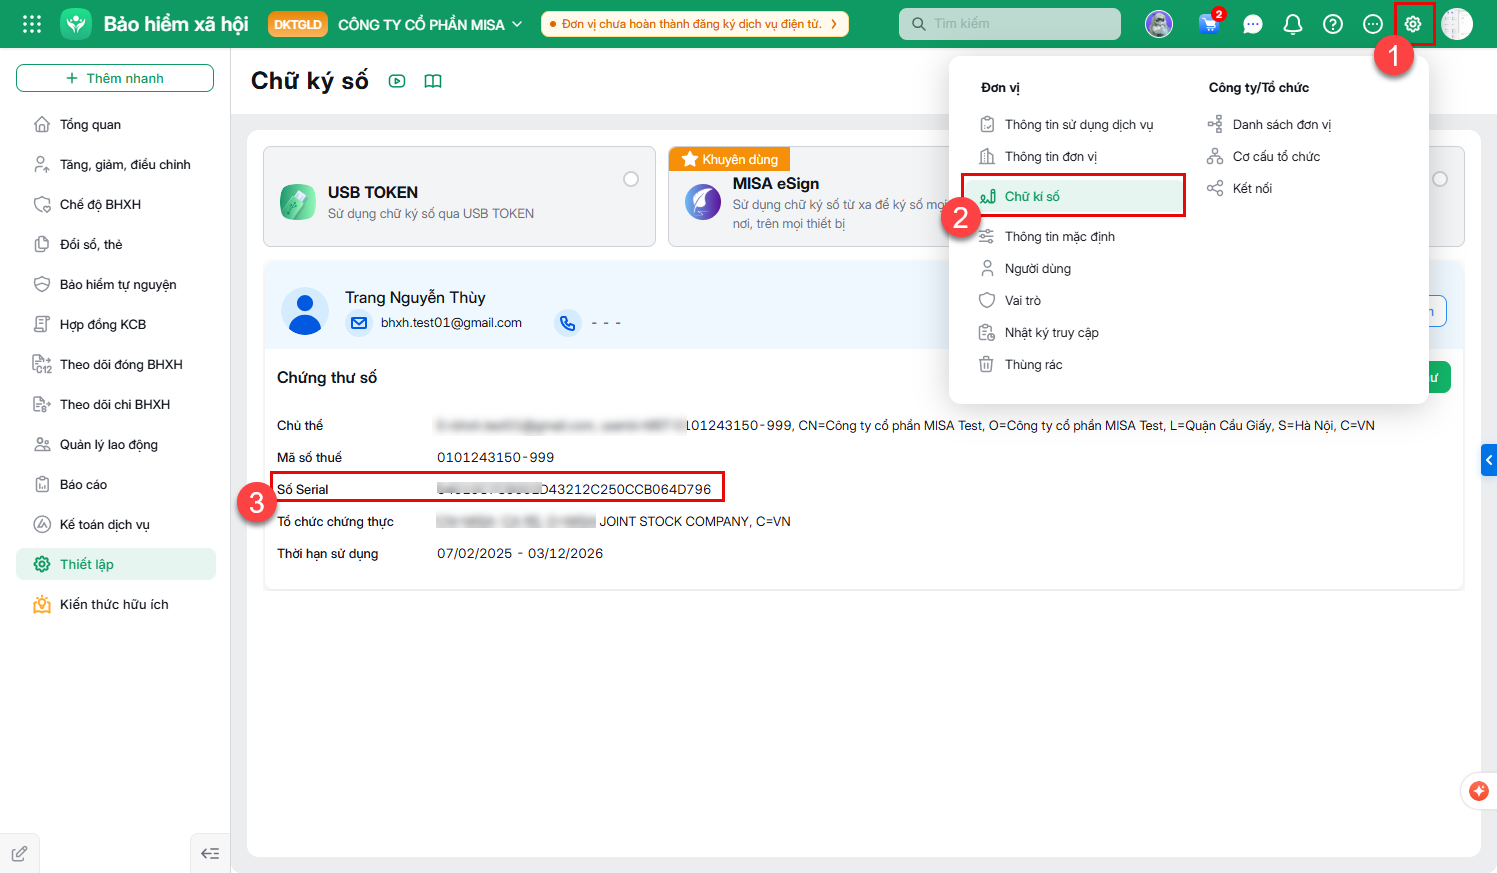Open Thông tin đơn vị menu item
The height and width of the screenshot is (873, 1497).
(1050, 157)
